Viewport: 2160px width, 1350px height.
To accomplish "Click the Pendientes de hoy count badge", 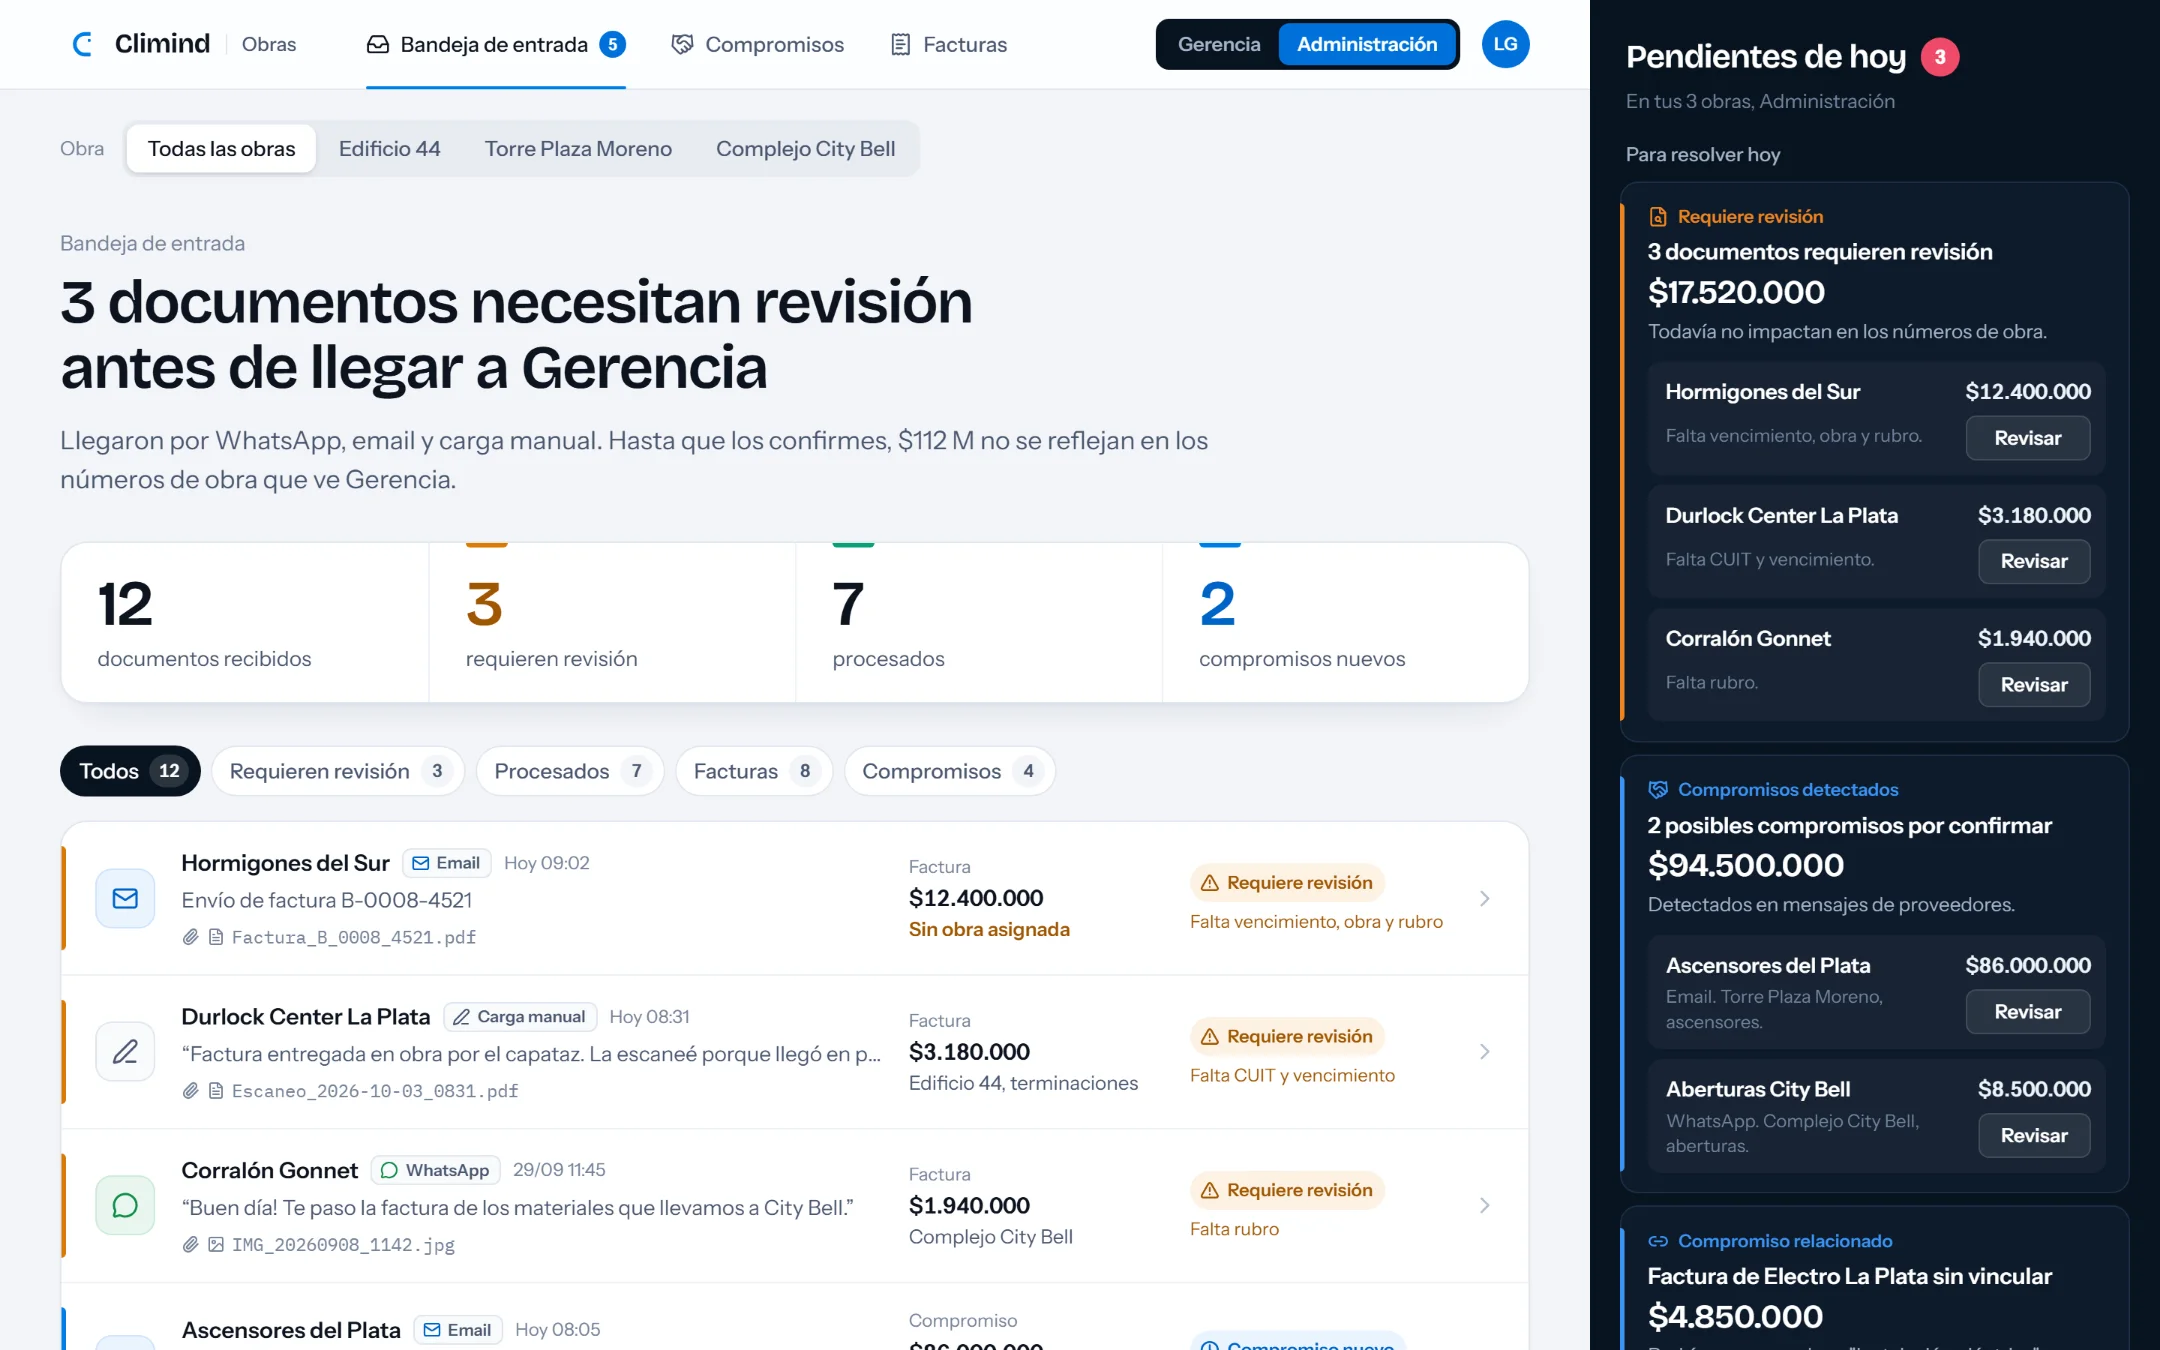I will coord(1939,57).
